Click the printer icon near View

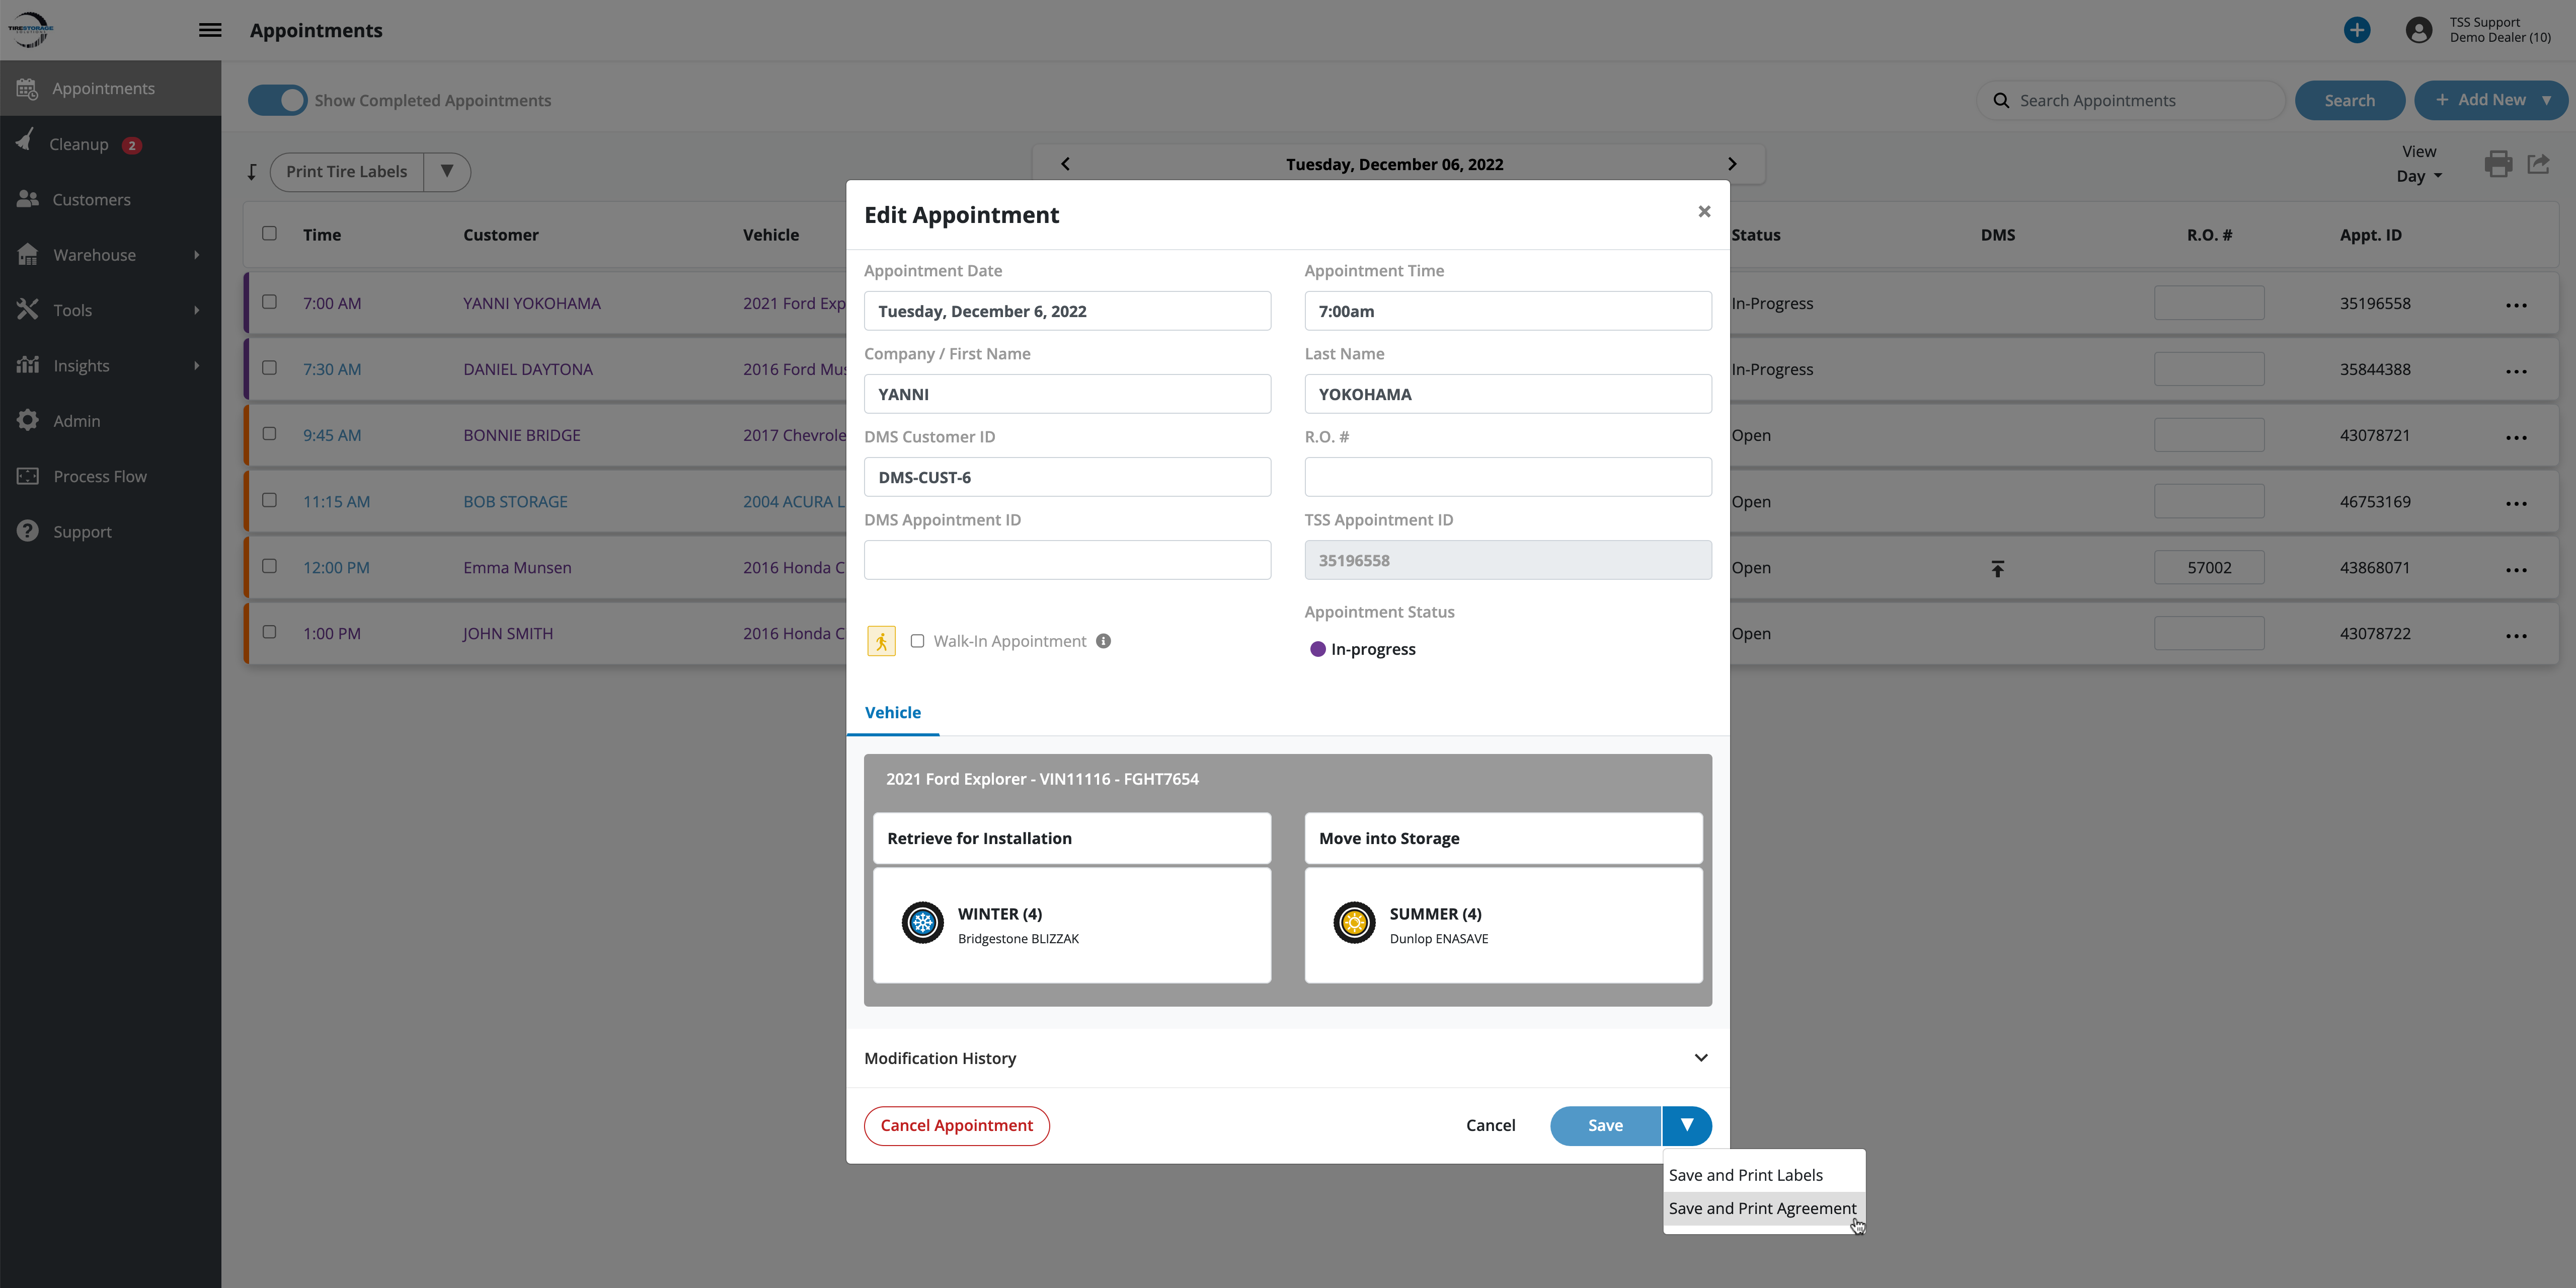pyautogui.click(x=2497, y=164)
